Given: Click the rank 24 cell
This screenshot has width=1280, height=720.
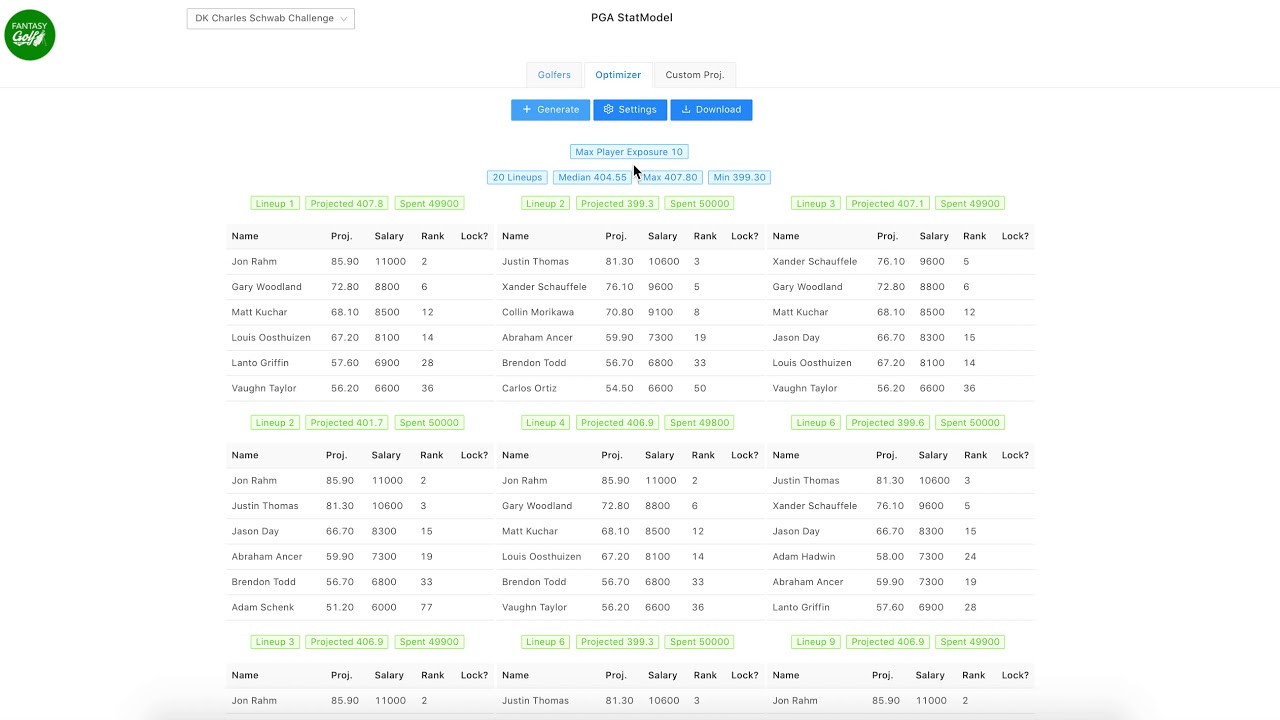Looking at the screenshot, I should click(970, 556).
